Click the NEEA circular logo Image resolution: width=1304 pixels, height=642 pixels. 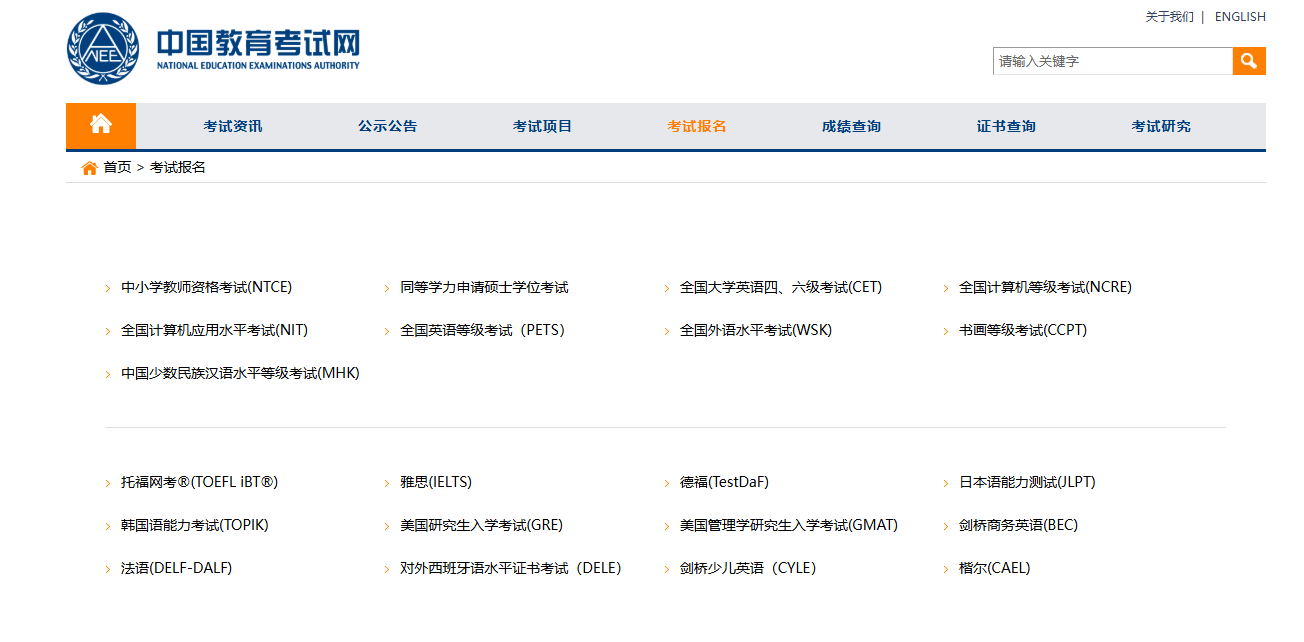104,49
